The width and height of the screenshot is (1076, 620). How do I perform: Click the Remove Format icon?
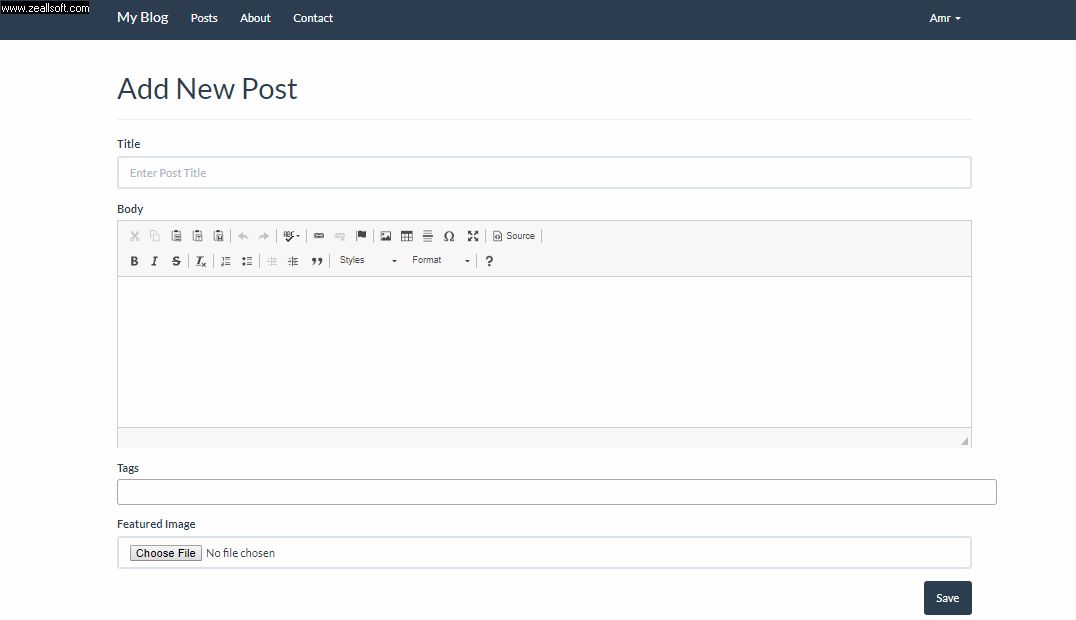(200, 261)
